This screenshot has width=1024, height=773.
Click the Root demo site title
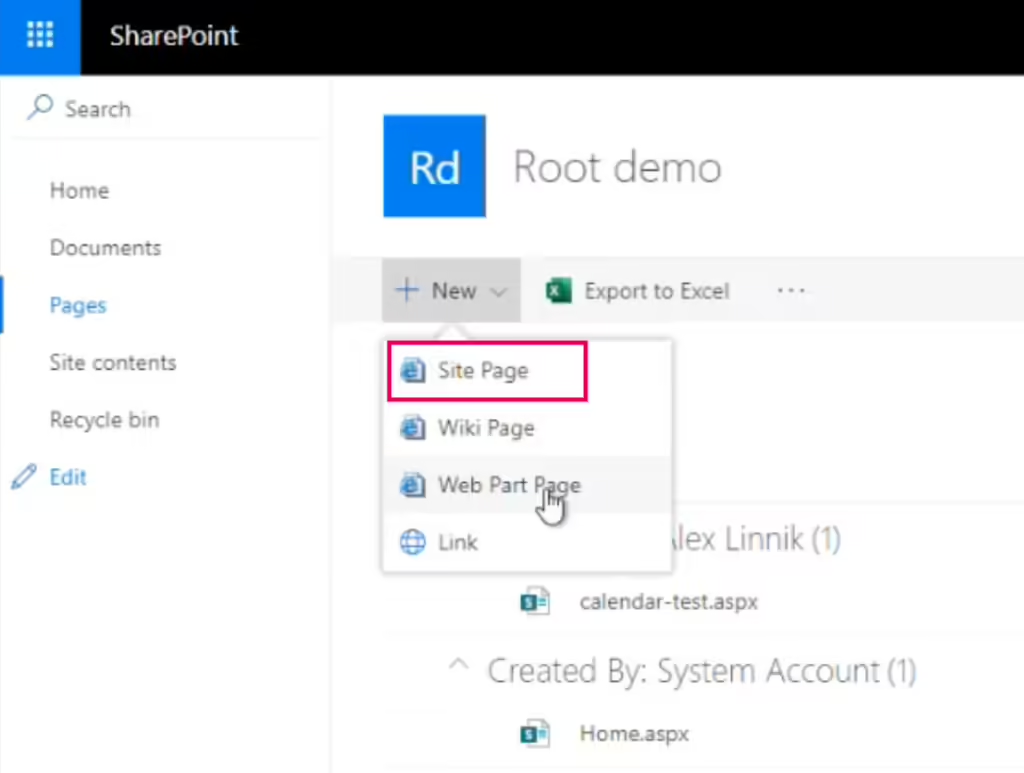point(617,167)
